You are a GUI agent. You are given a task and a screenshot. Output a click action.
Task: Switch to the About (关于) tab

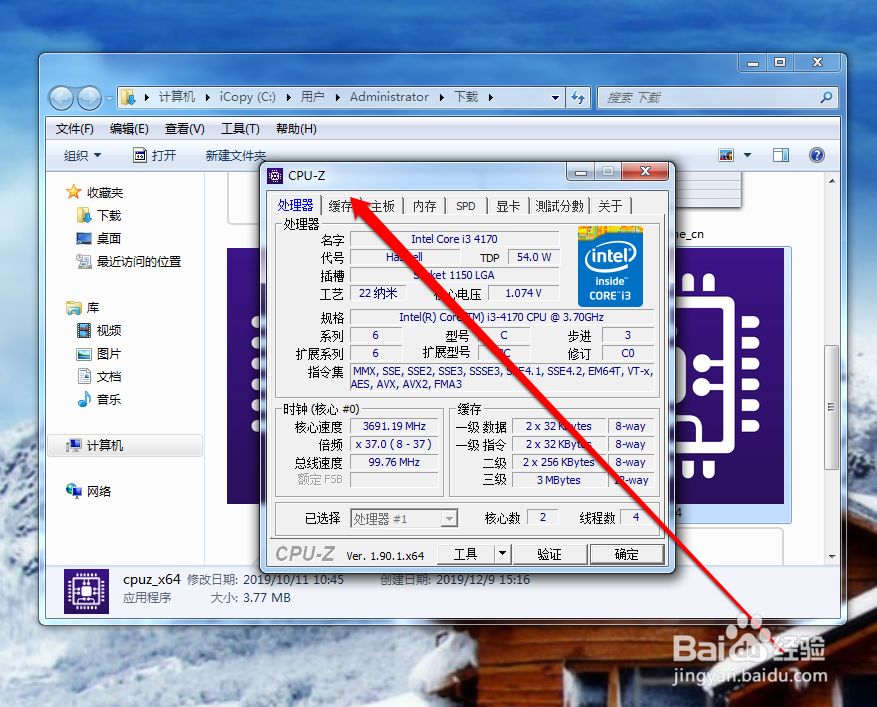point(610,206)
